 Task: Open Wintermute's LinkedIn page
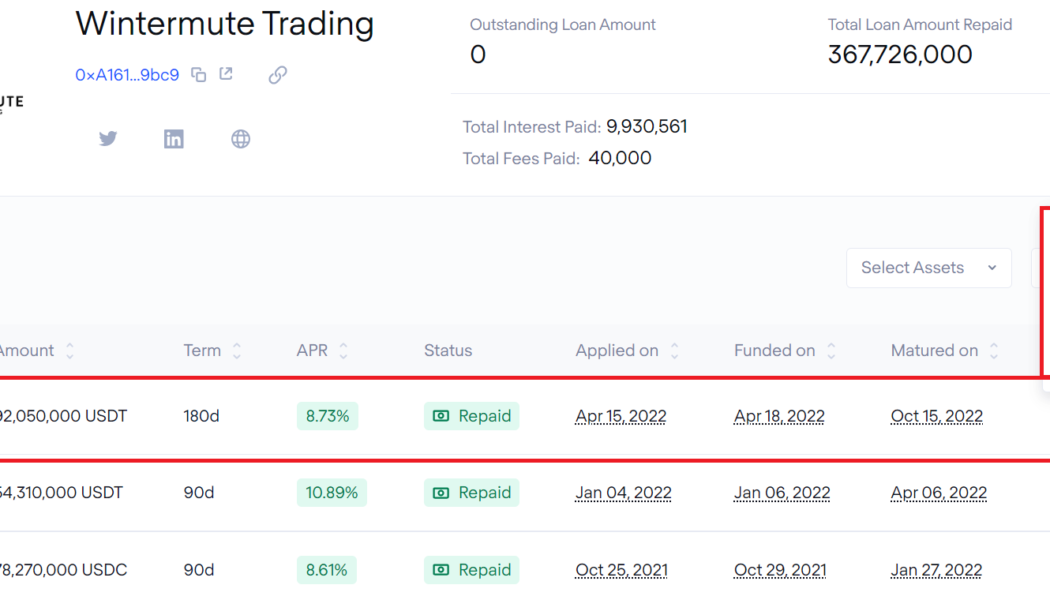pos(173,138)
